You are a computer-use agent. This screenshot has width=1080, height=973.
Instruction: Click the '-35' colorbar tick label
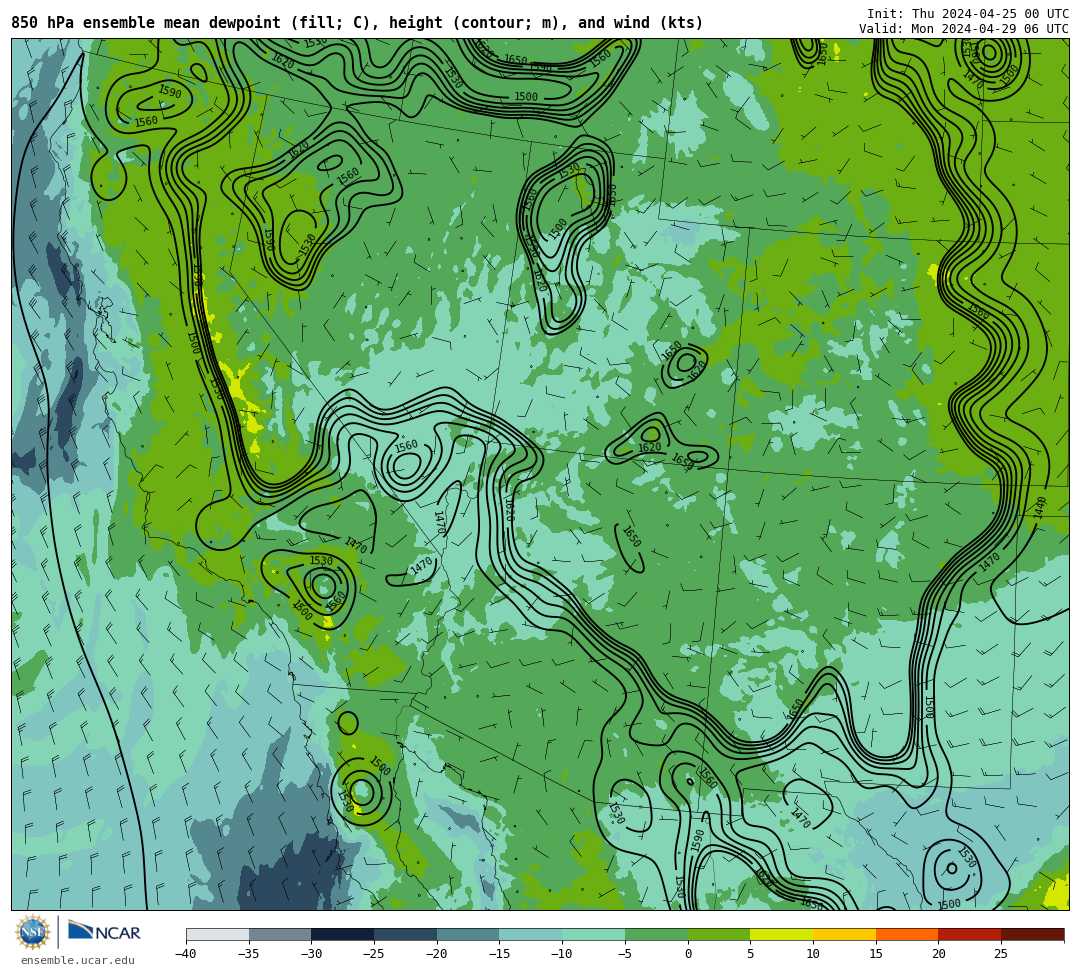click(249, 954)
